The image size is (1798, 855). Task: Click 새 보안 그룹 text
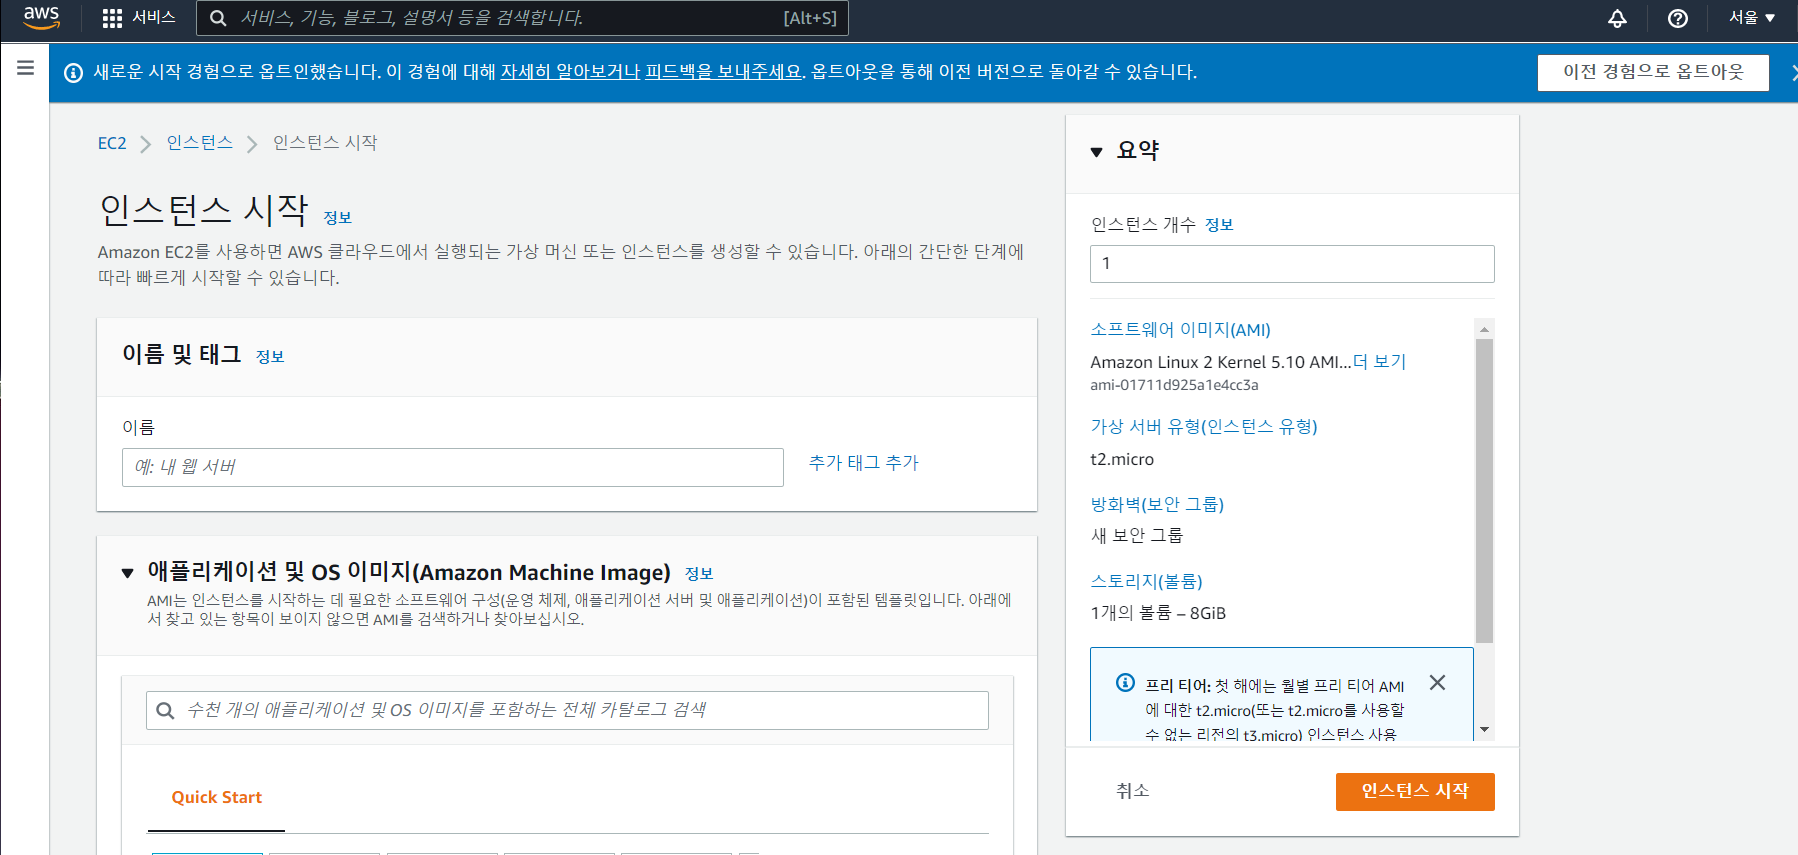click(1137, 536)
